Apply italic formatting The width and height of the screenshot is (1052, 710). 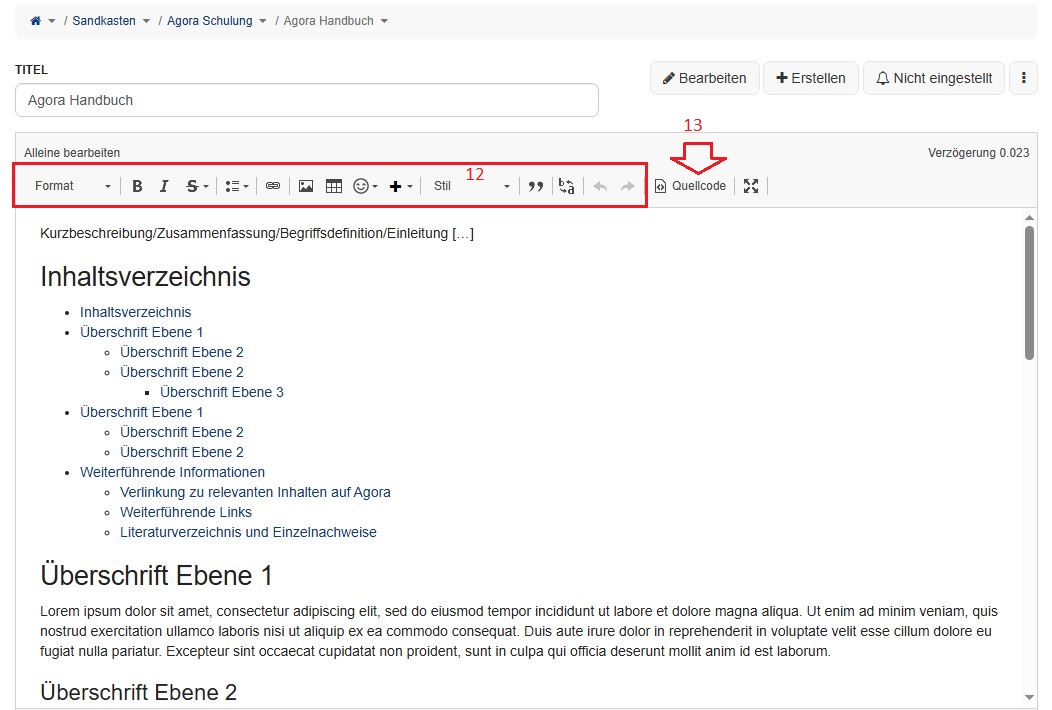click(164, 186)
